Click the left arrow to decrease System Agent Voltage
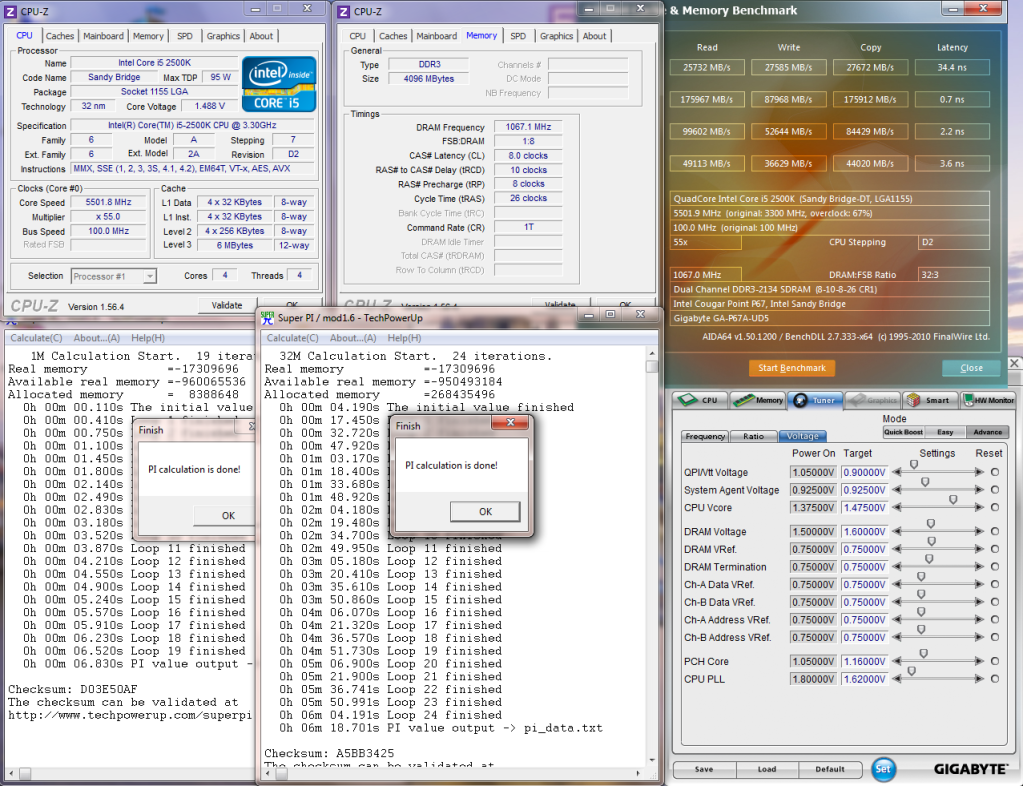This screenshot has width=1023, height=786. [x=897, y=490]
